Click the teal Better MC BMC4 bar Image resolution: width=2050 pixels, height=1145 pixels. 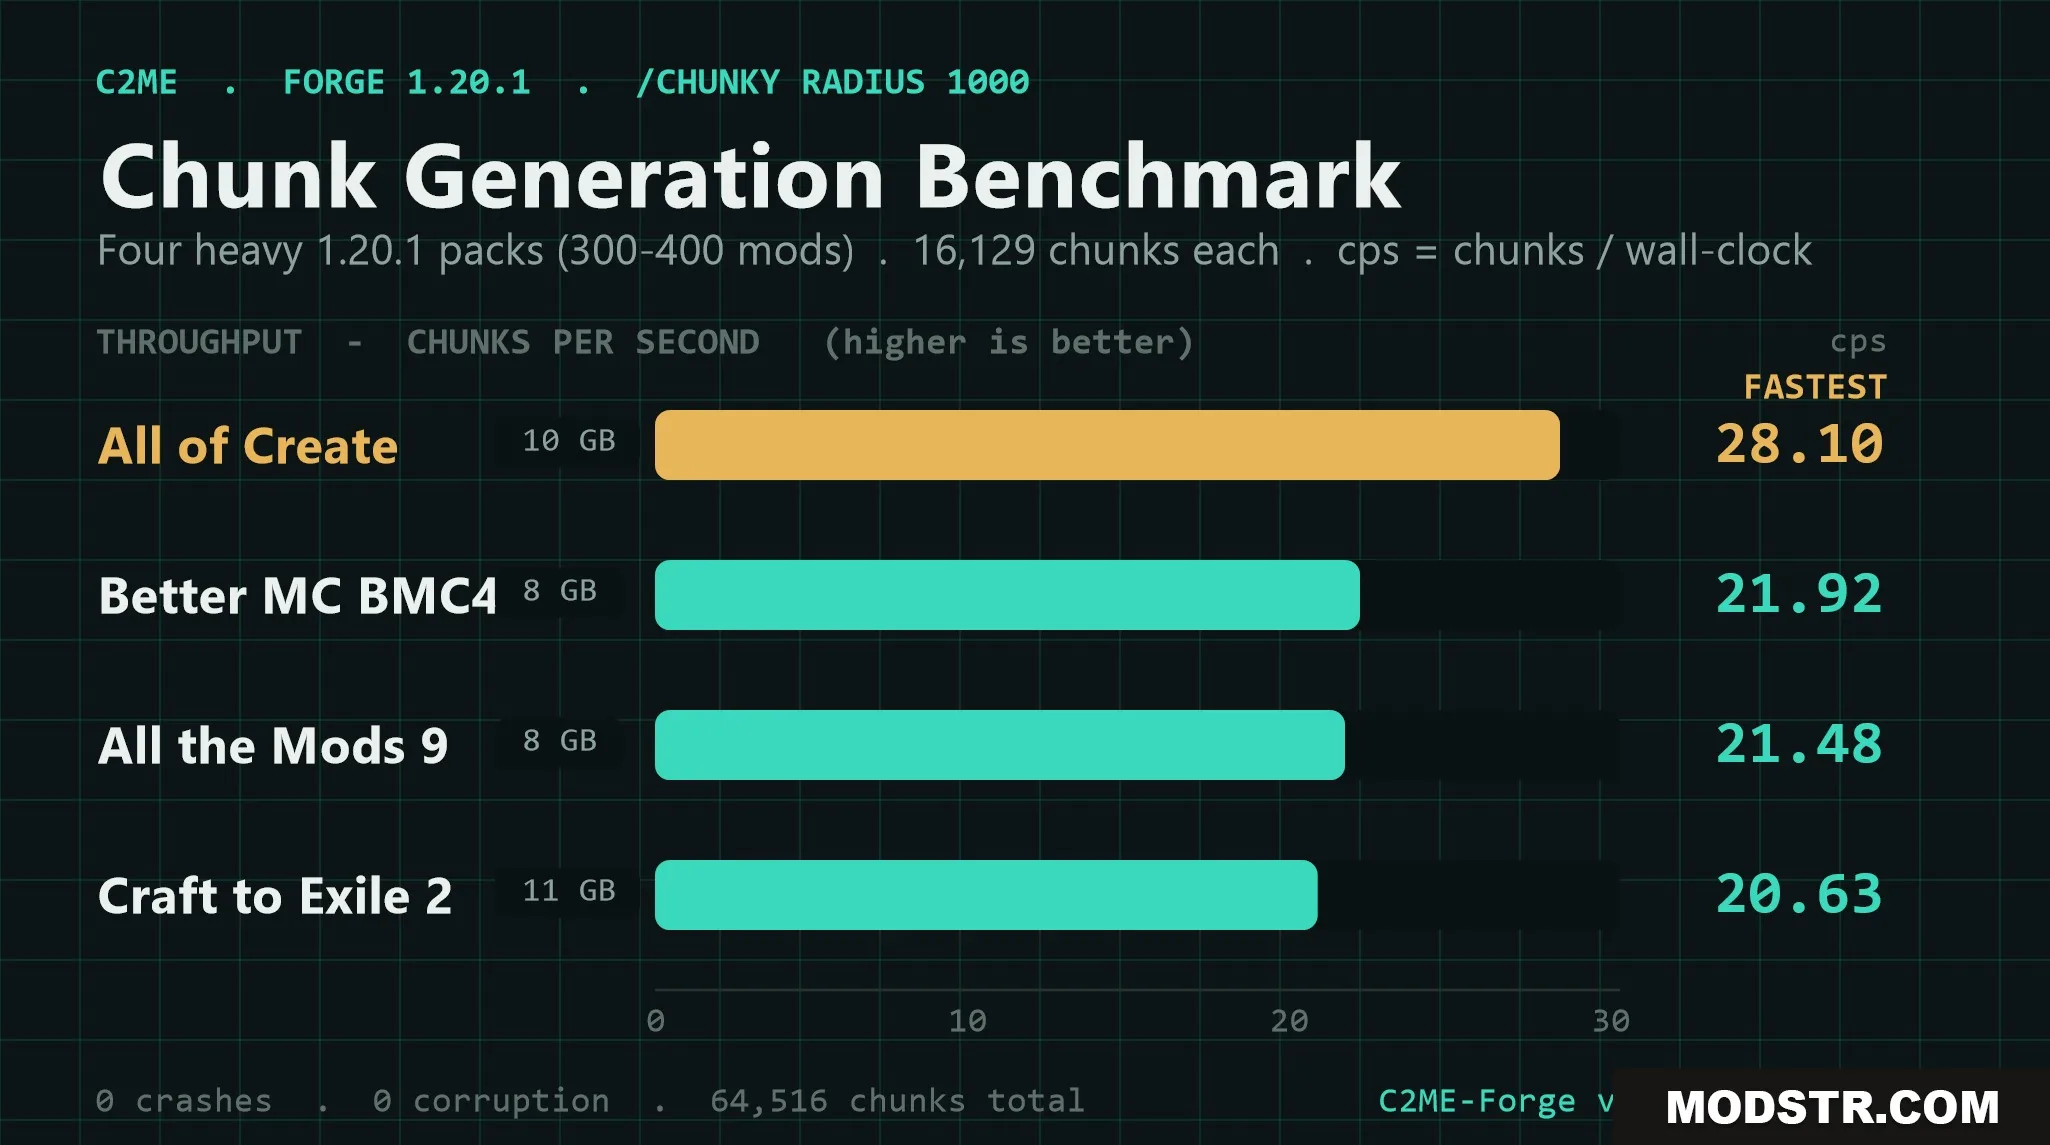tap(1007, 595)
